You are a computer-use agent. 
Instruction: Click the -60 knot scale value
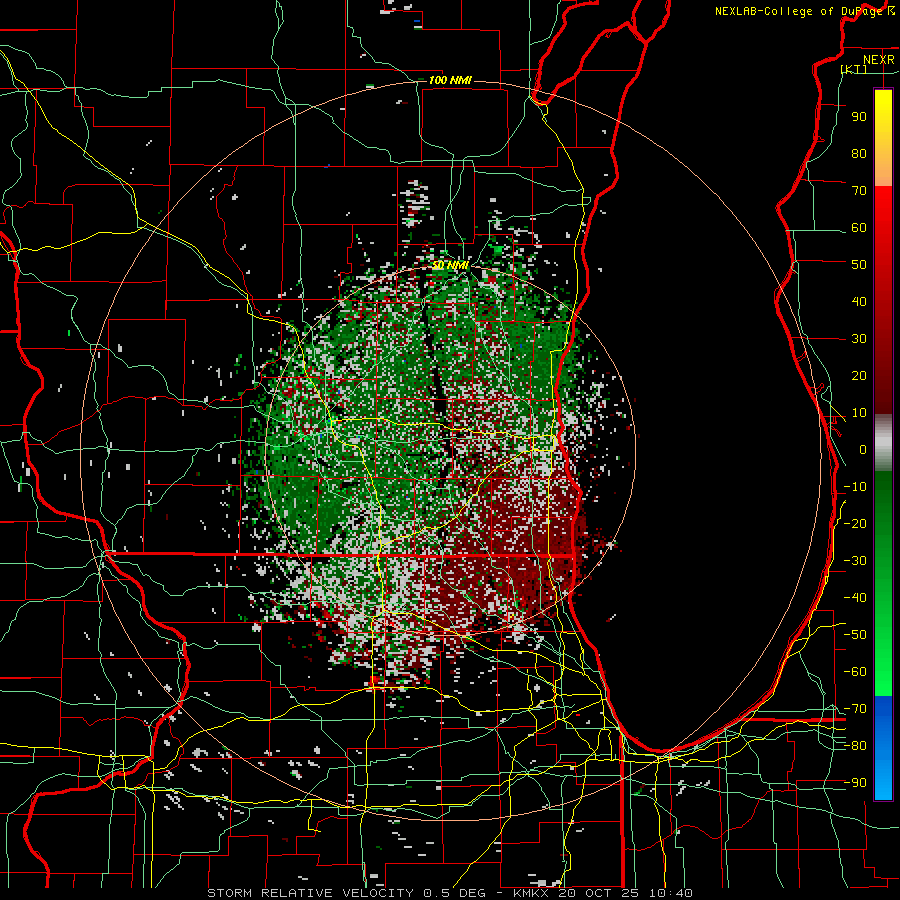click(855, 672)
